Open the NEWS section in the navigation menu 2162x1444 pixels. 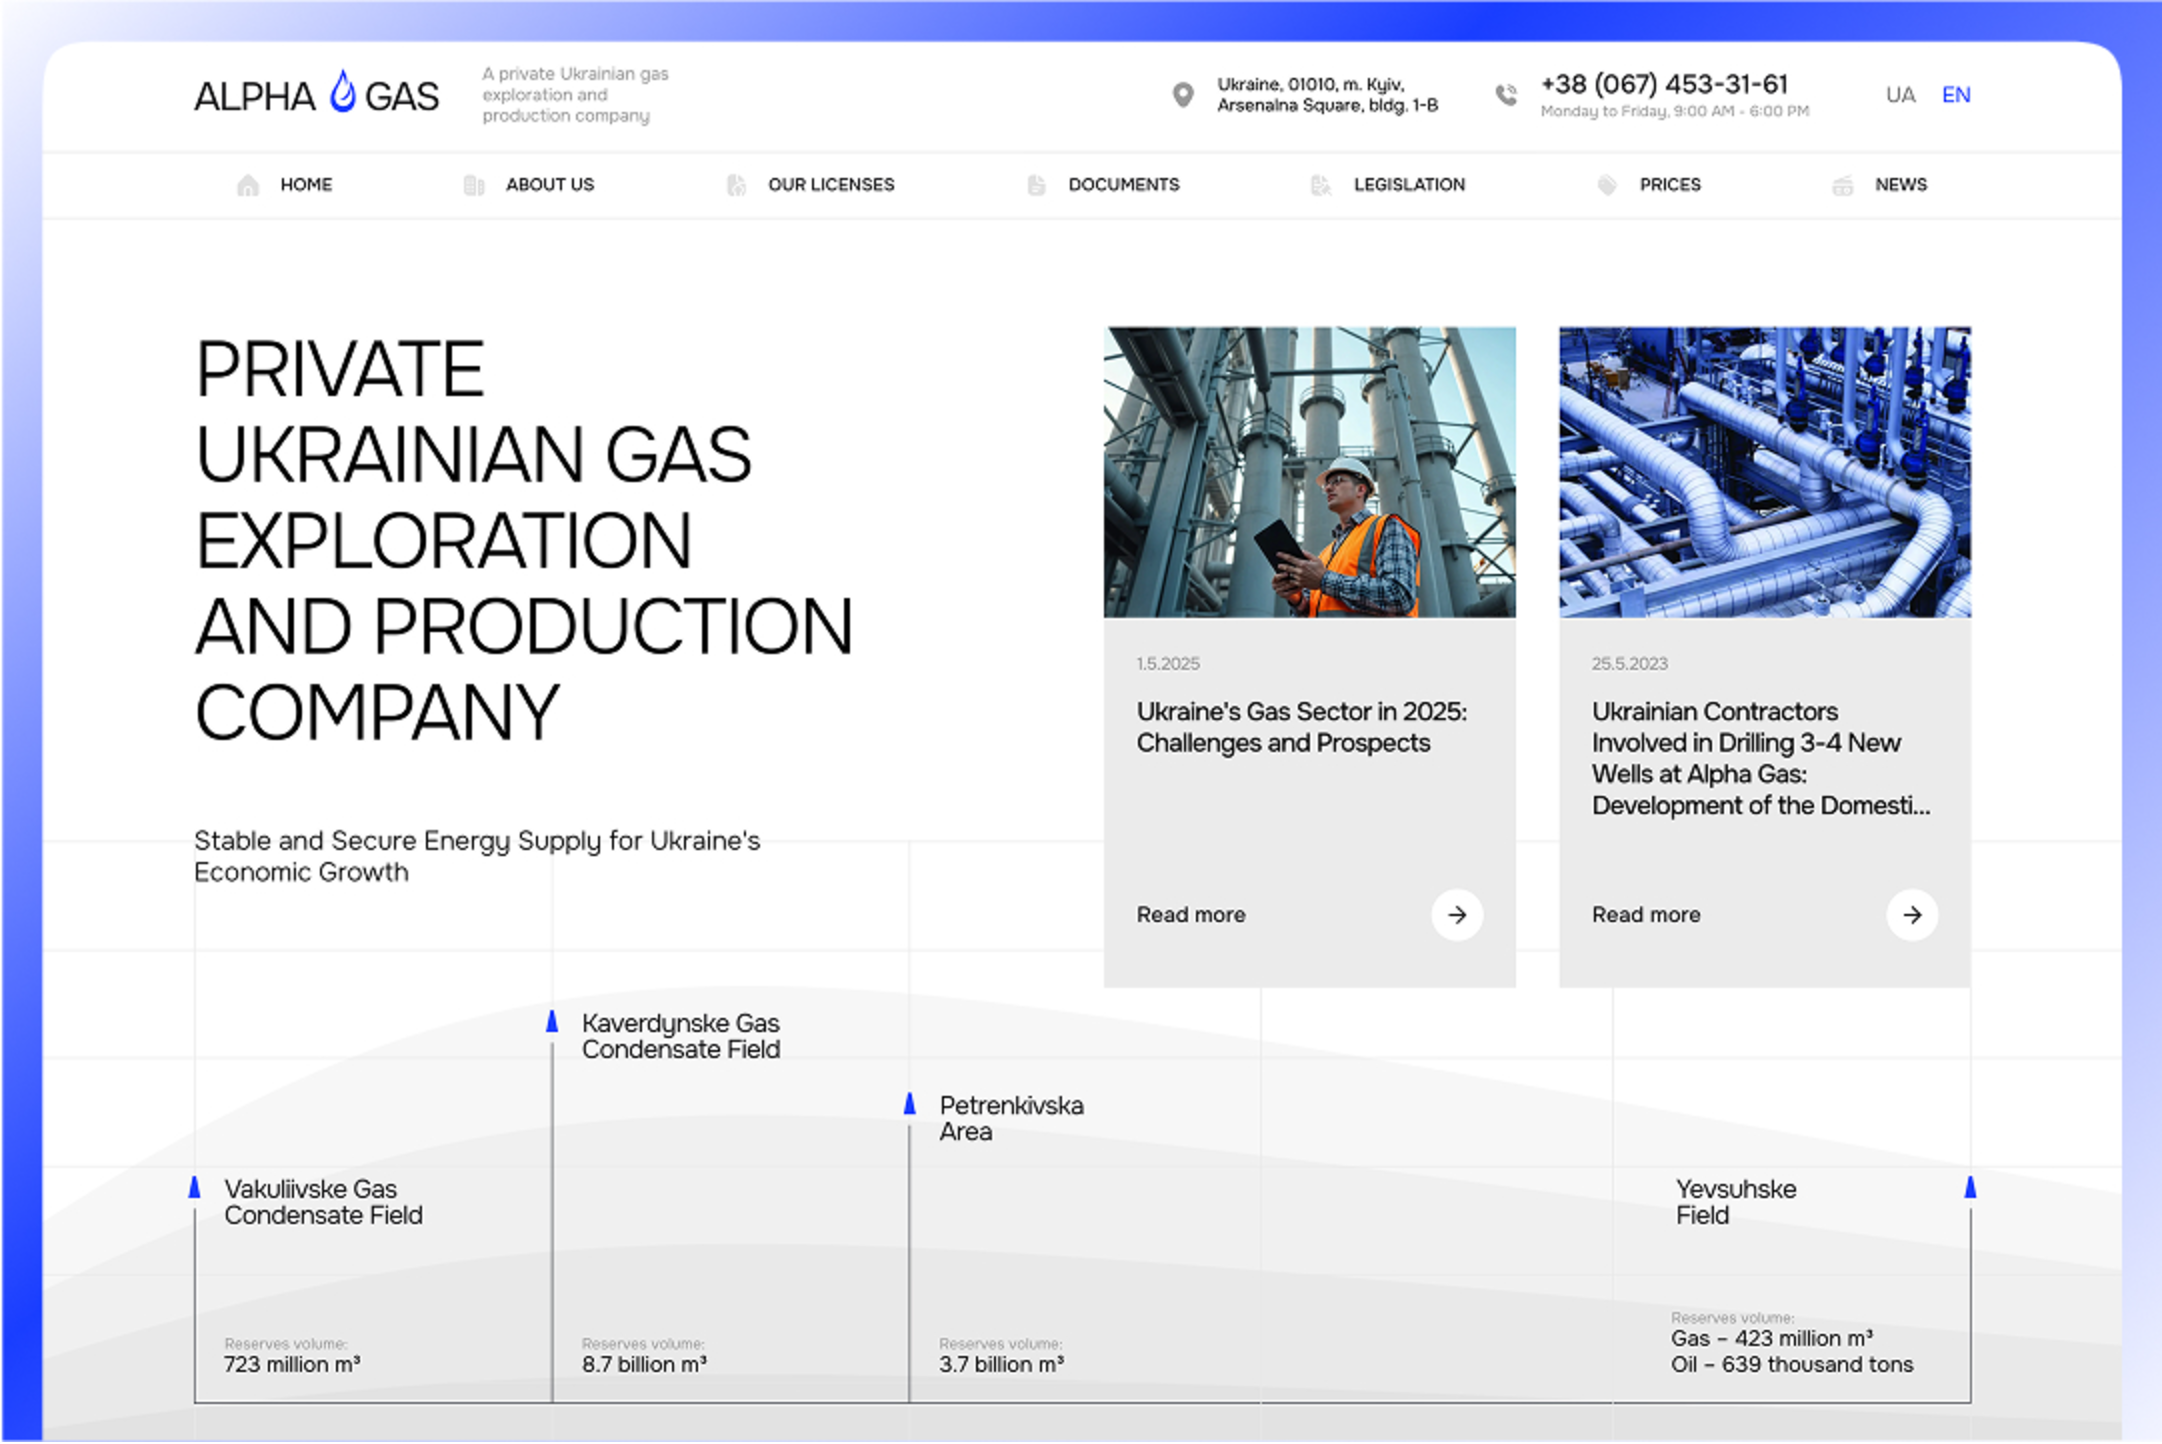(x=1900, y=184)
